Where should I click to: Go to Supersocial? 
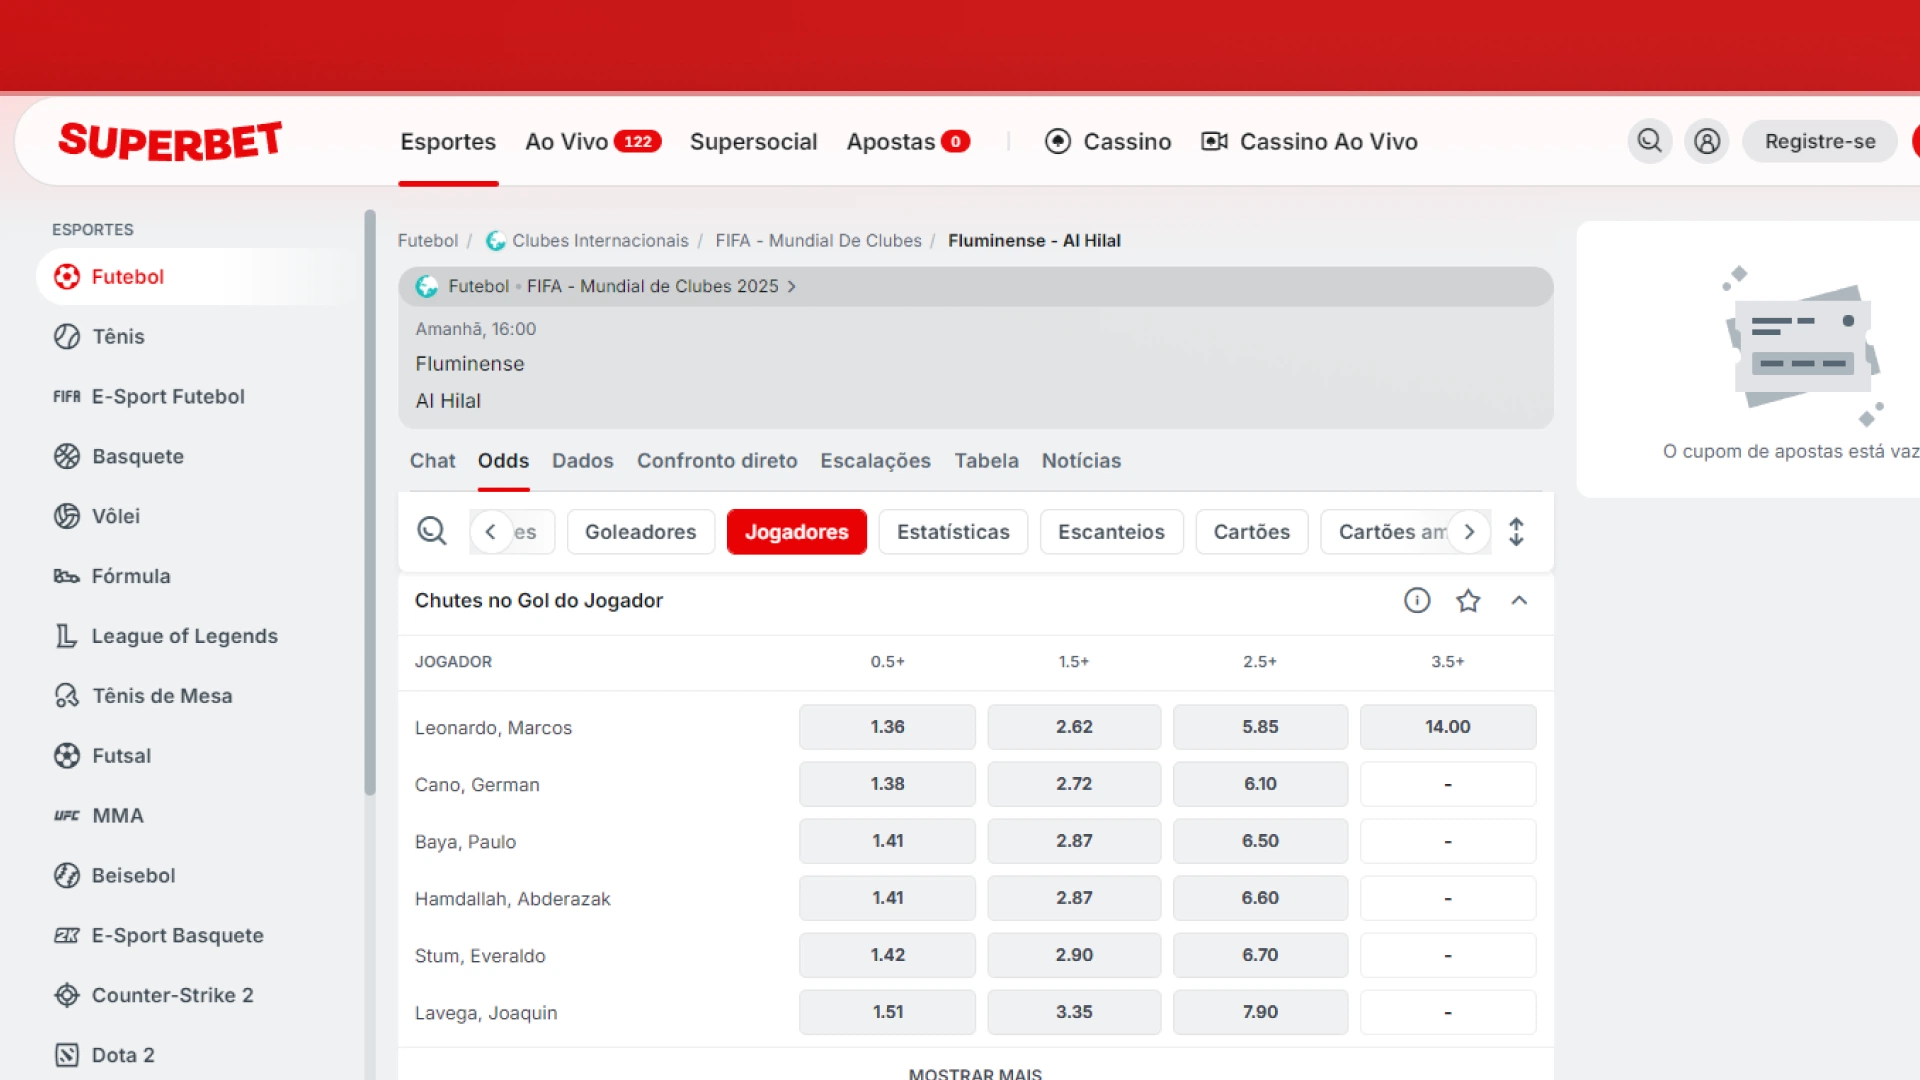pos(753,141)
